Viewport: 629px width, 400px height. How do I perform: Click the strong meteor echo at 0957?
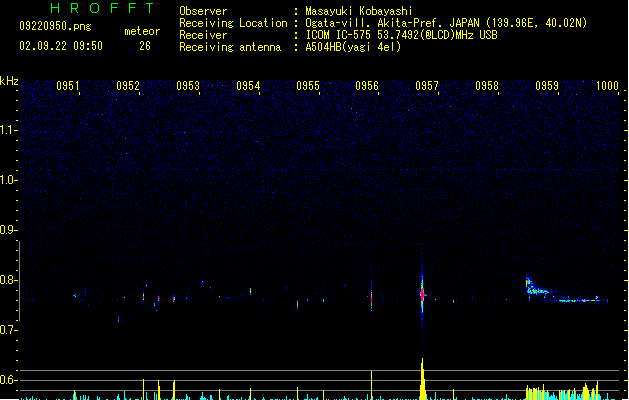coord(422,295)
